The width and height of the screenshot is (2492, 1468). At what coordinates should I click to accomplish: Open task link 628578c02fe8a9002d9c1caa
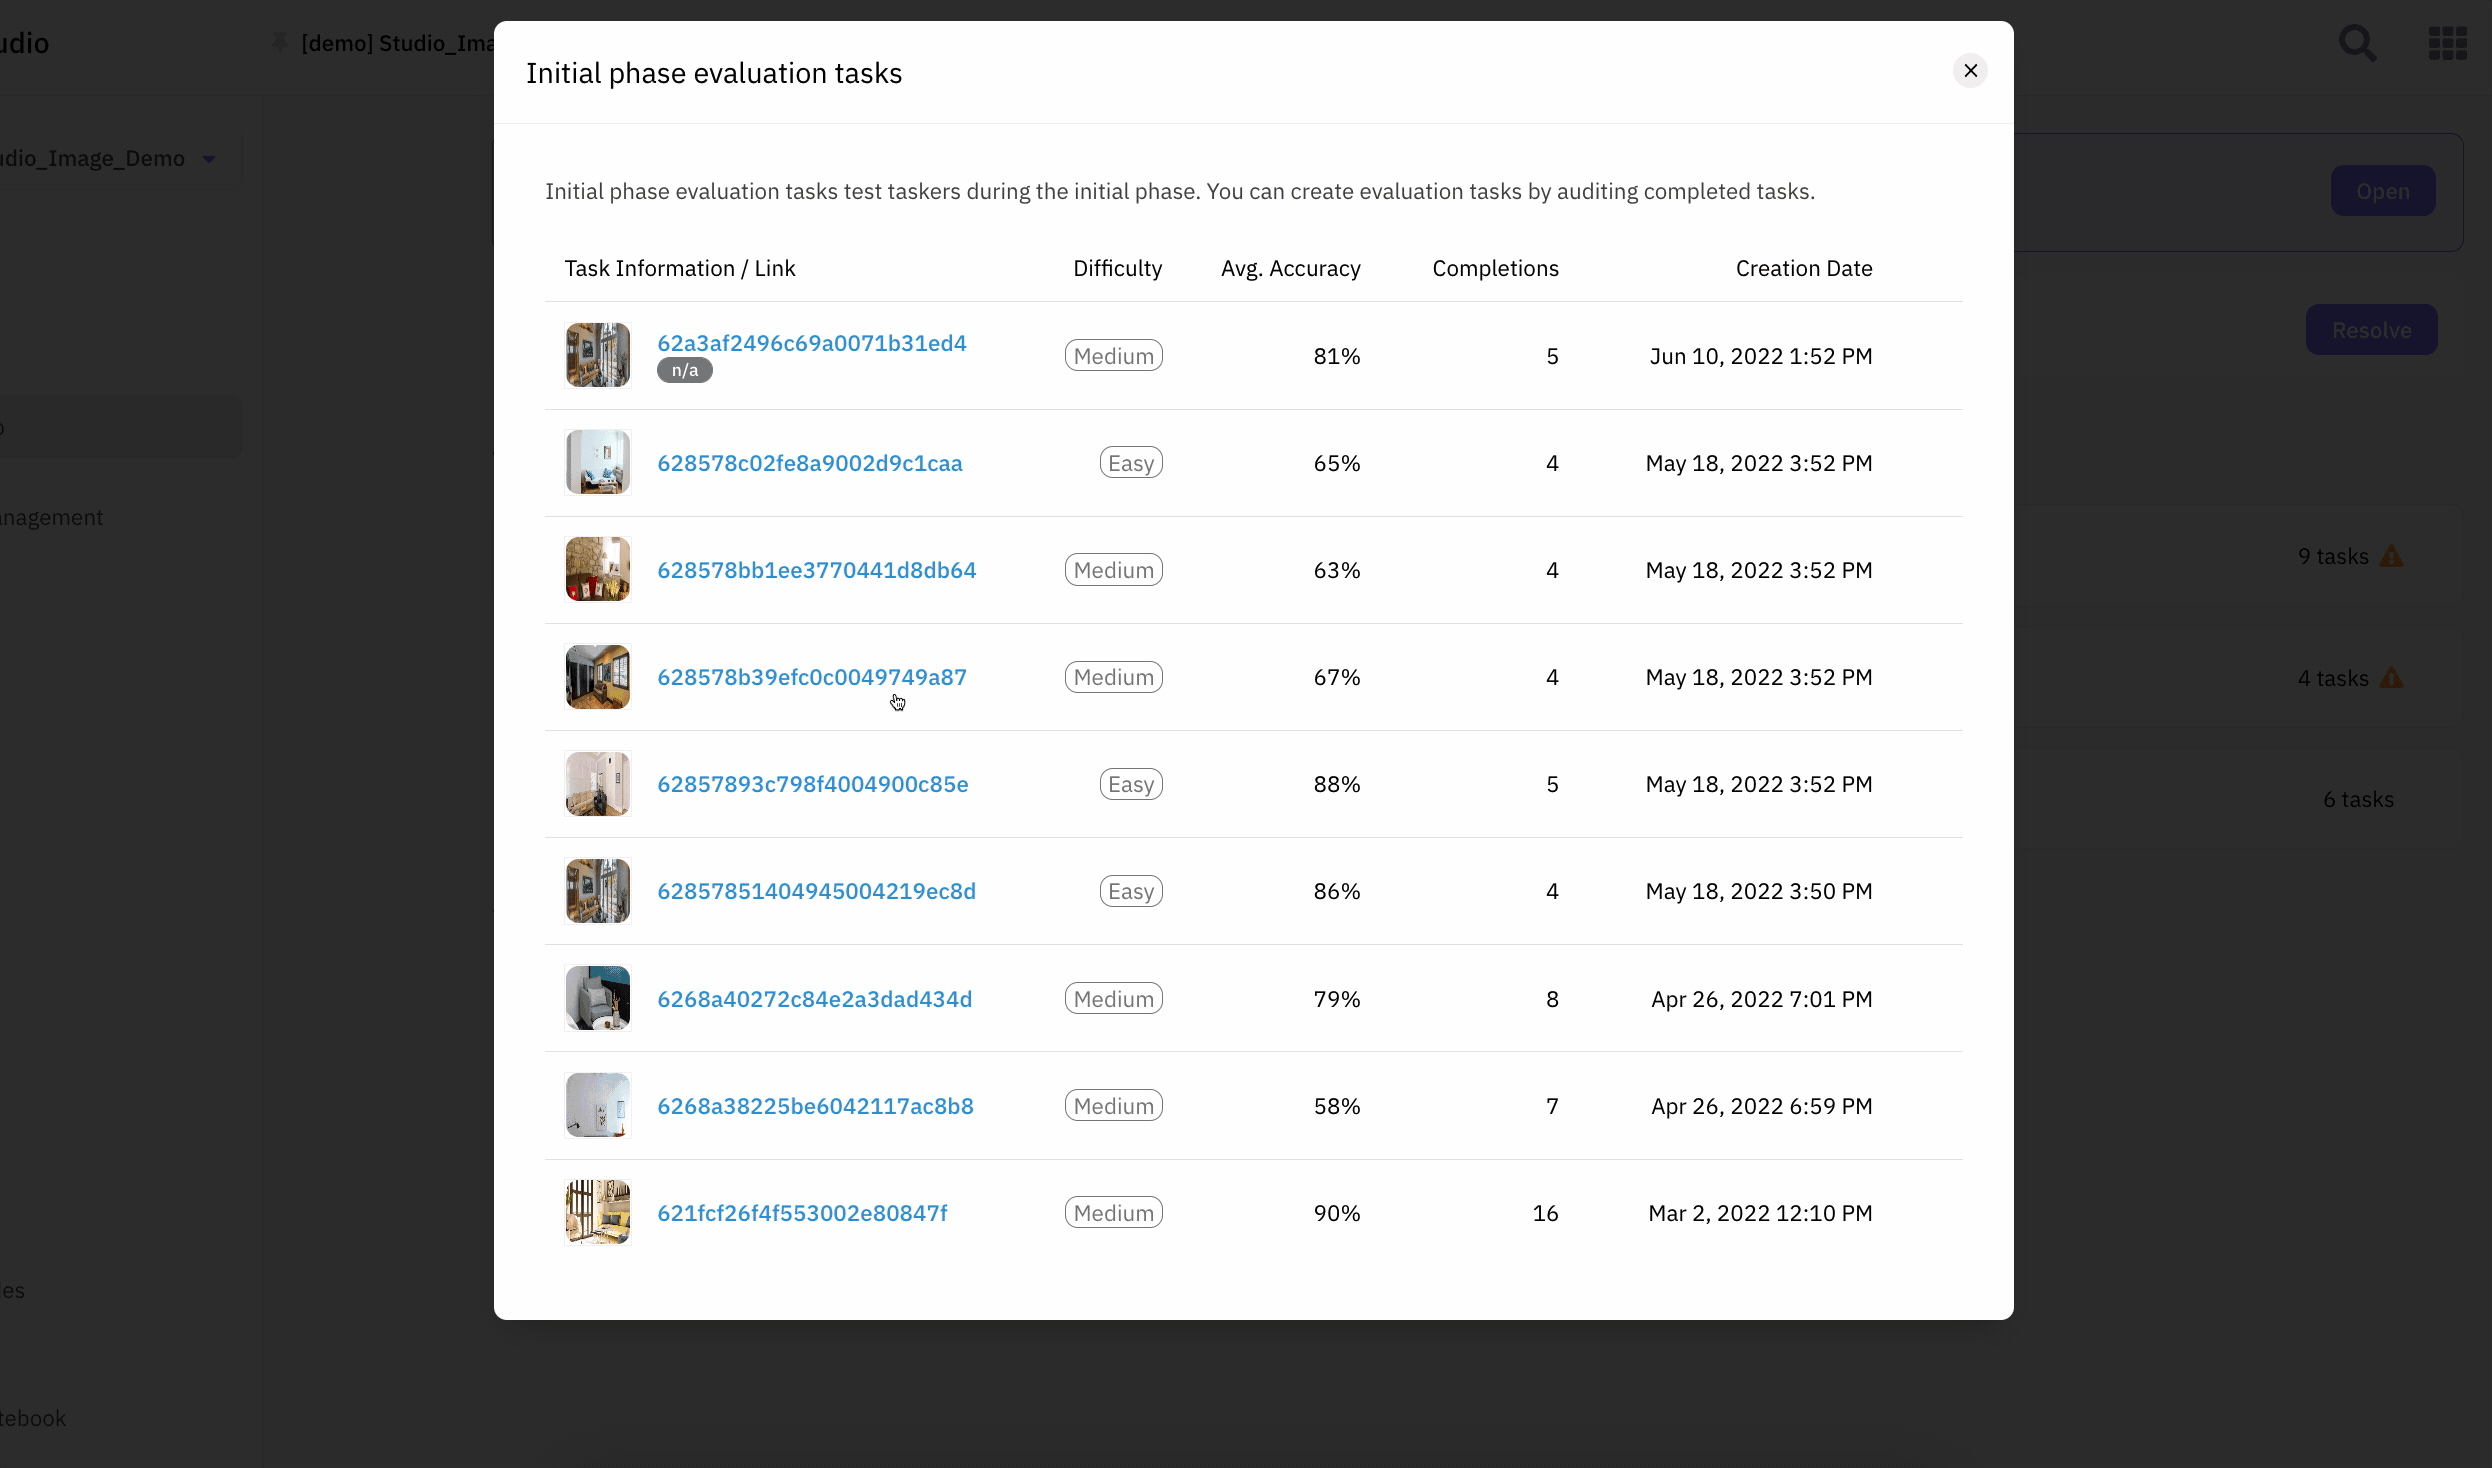809,463
